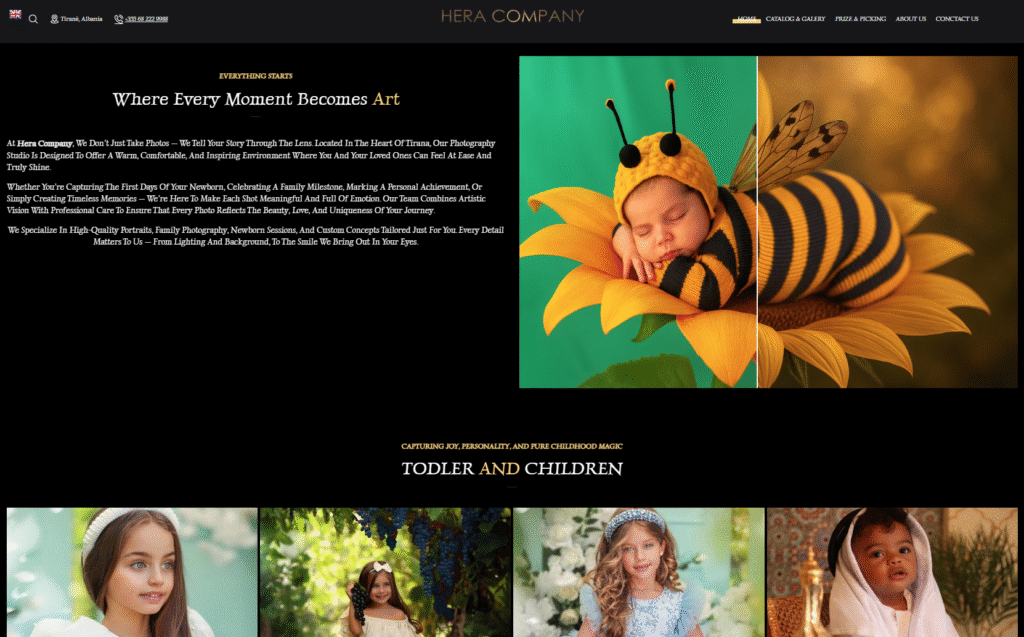
Task: Click the phone number link
Action: 146,19
